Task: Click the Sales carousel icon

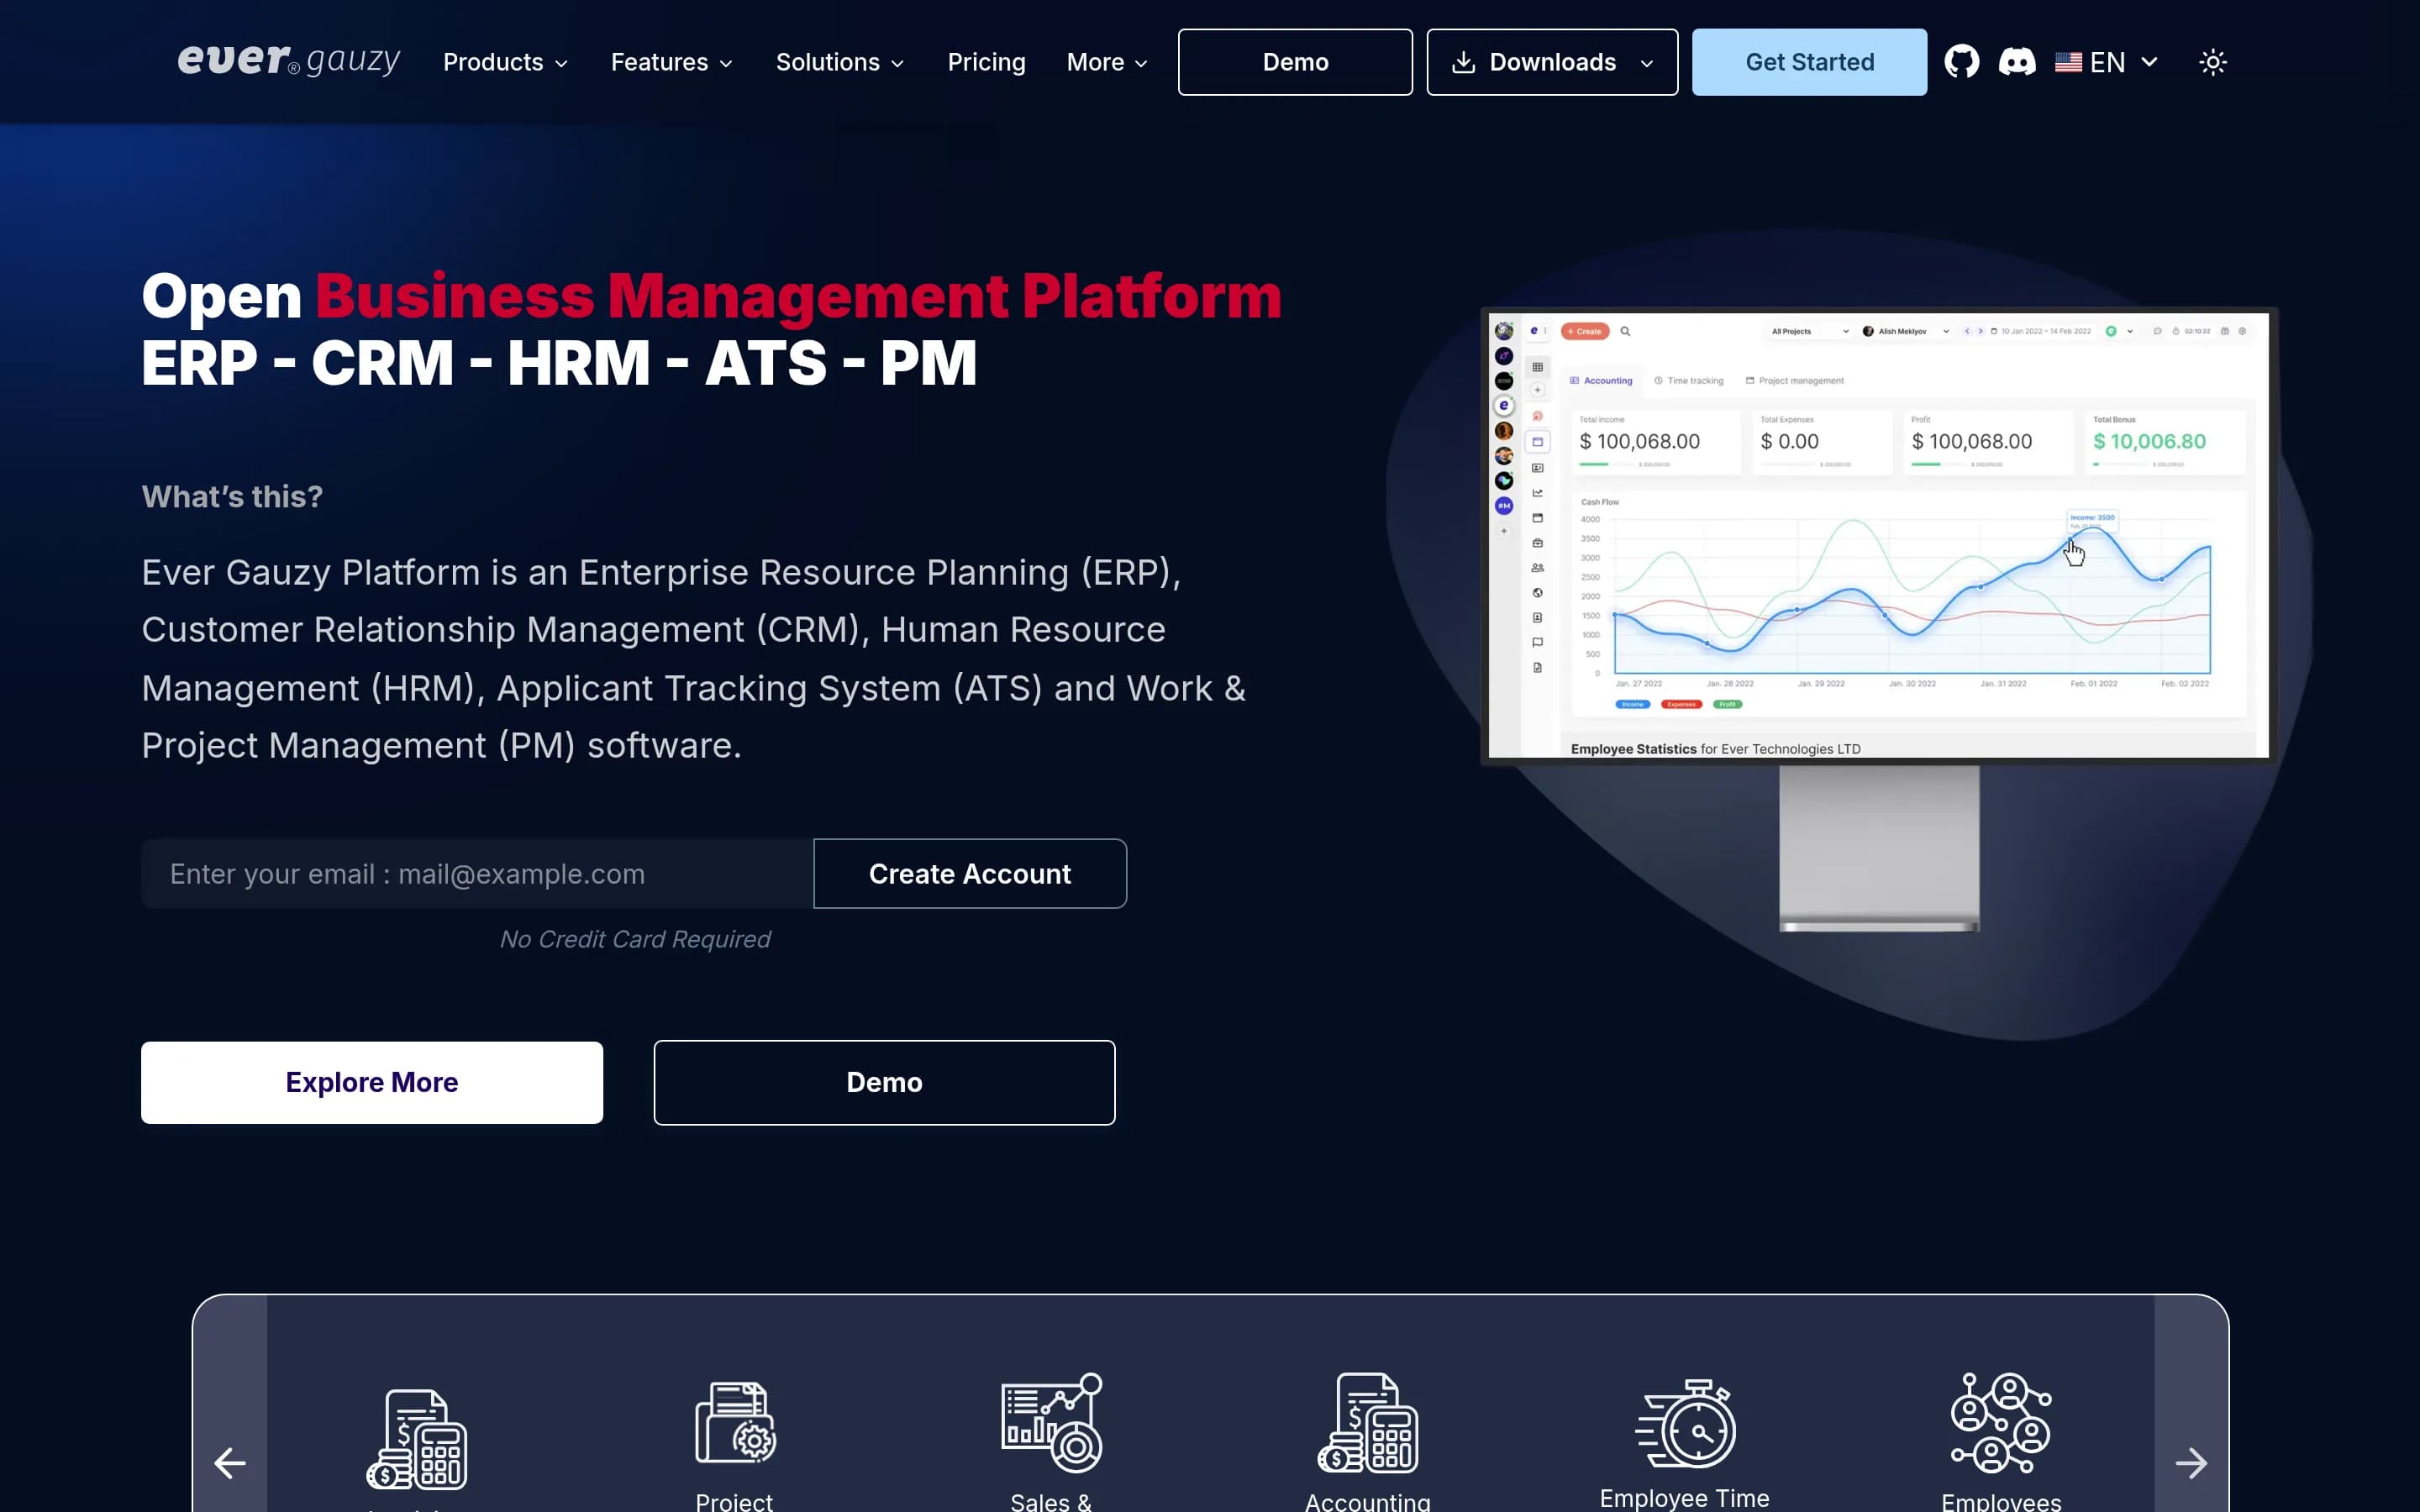Action: (x=1052, y=1423)
